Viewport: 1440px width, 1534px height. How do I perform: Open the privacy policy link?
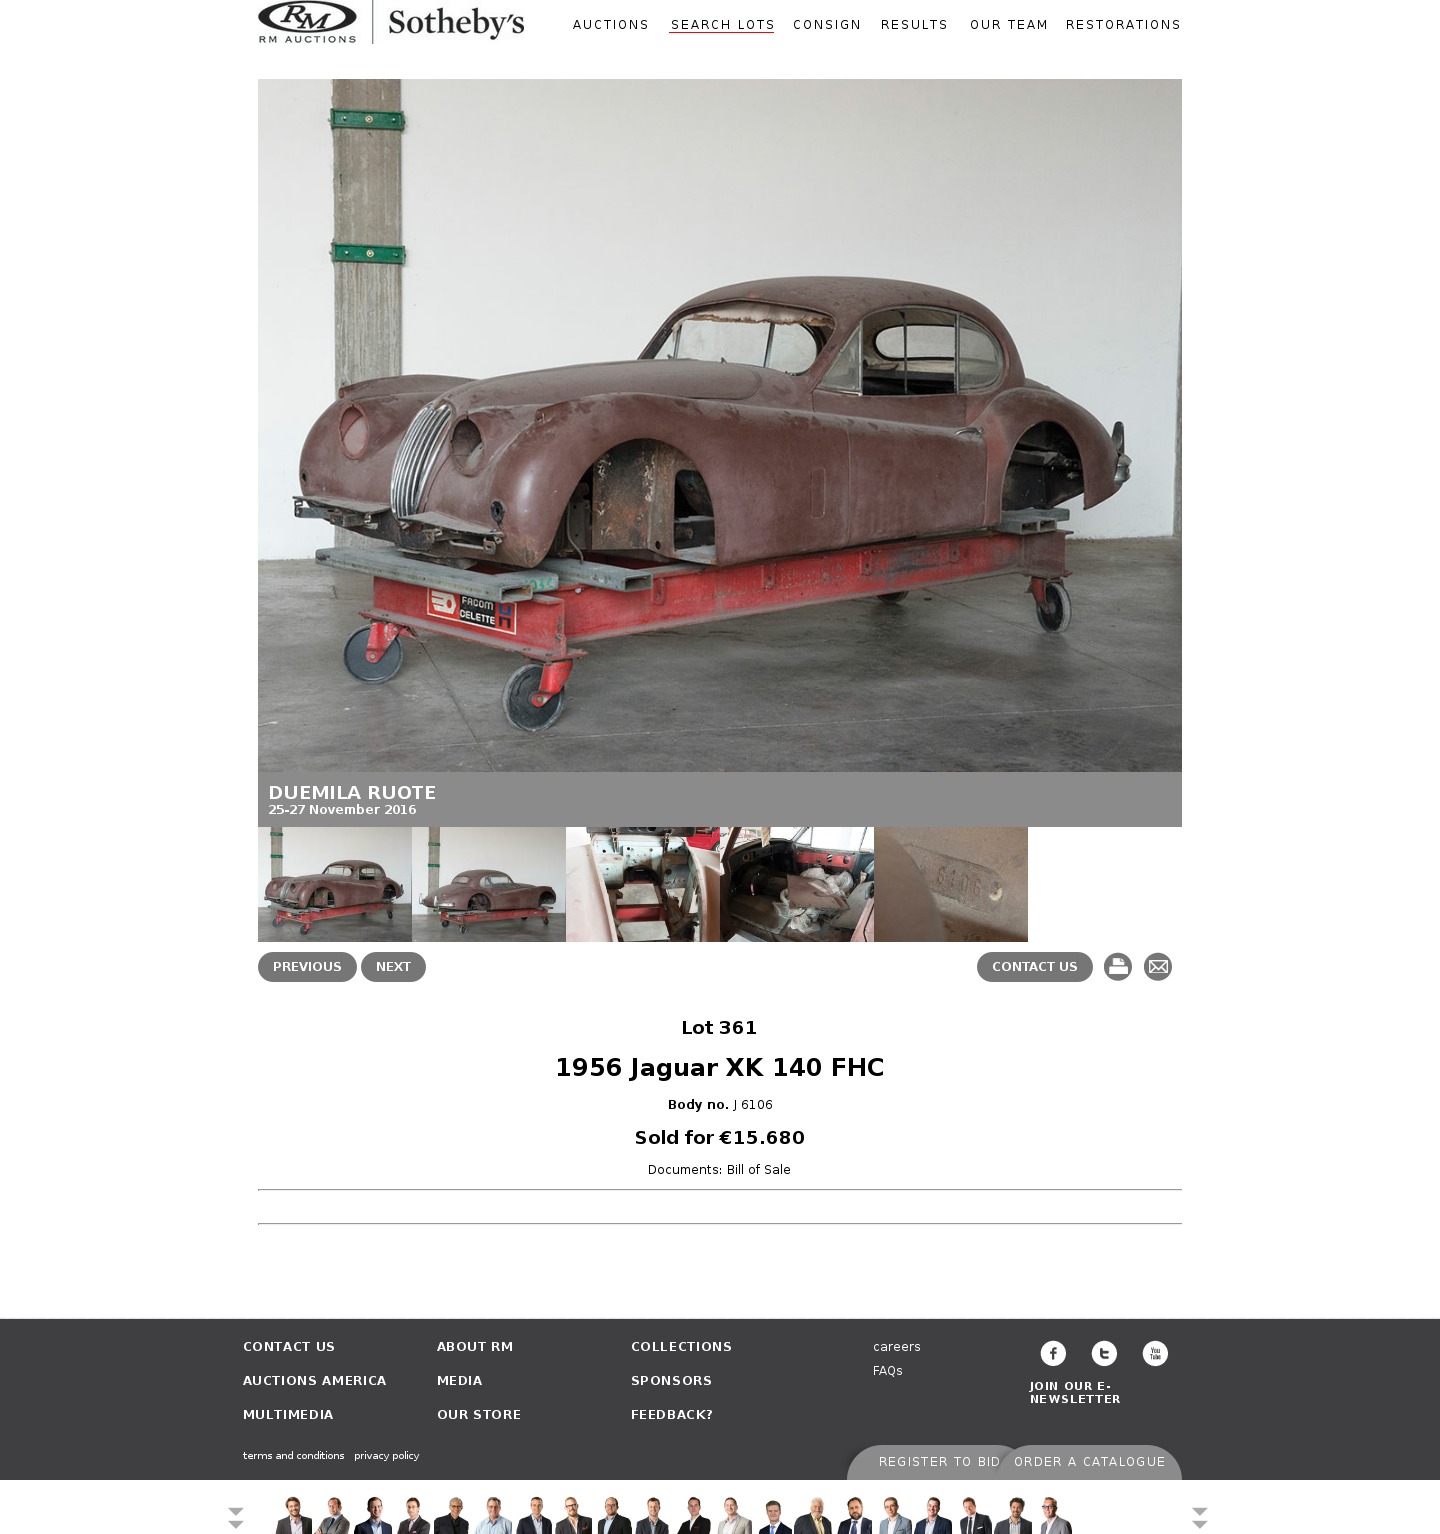[x=386, y=1456]
